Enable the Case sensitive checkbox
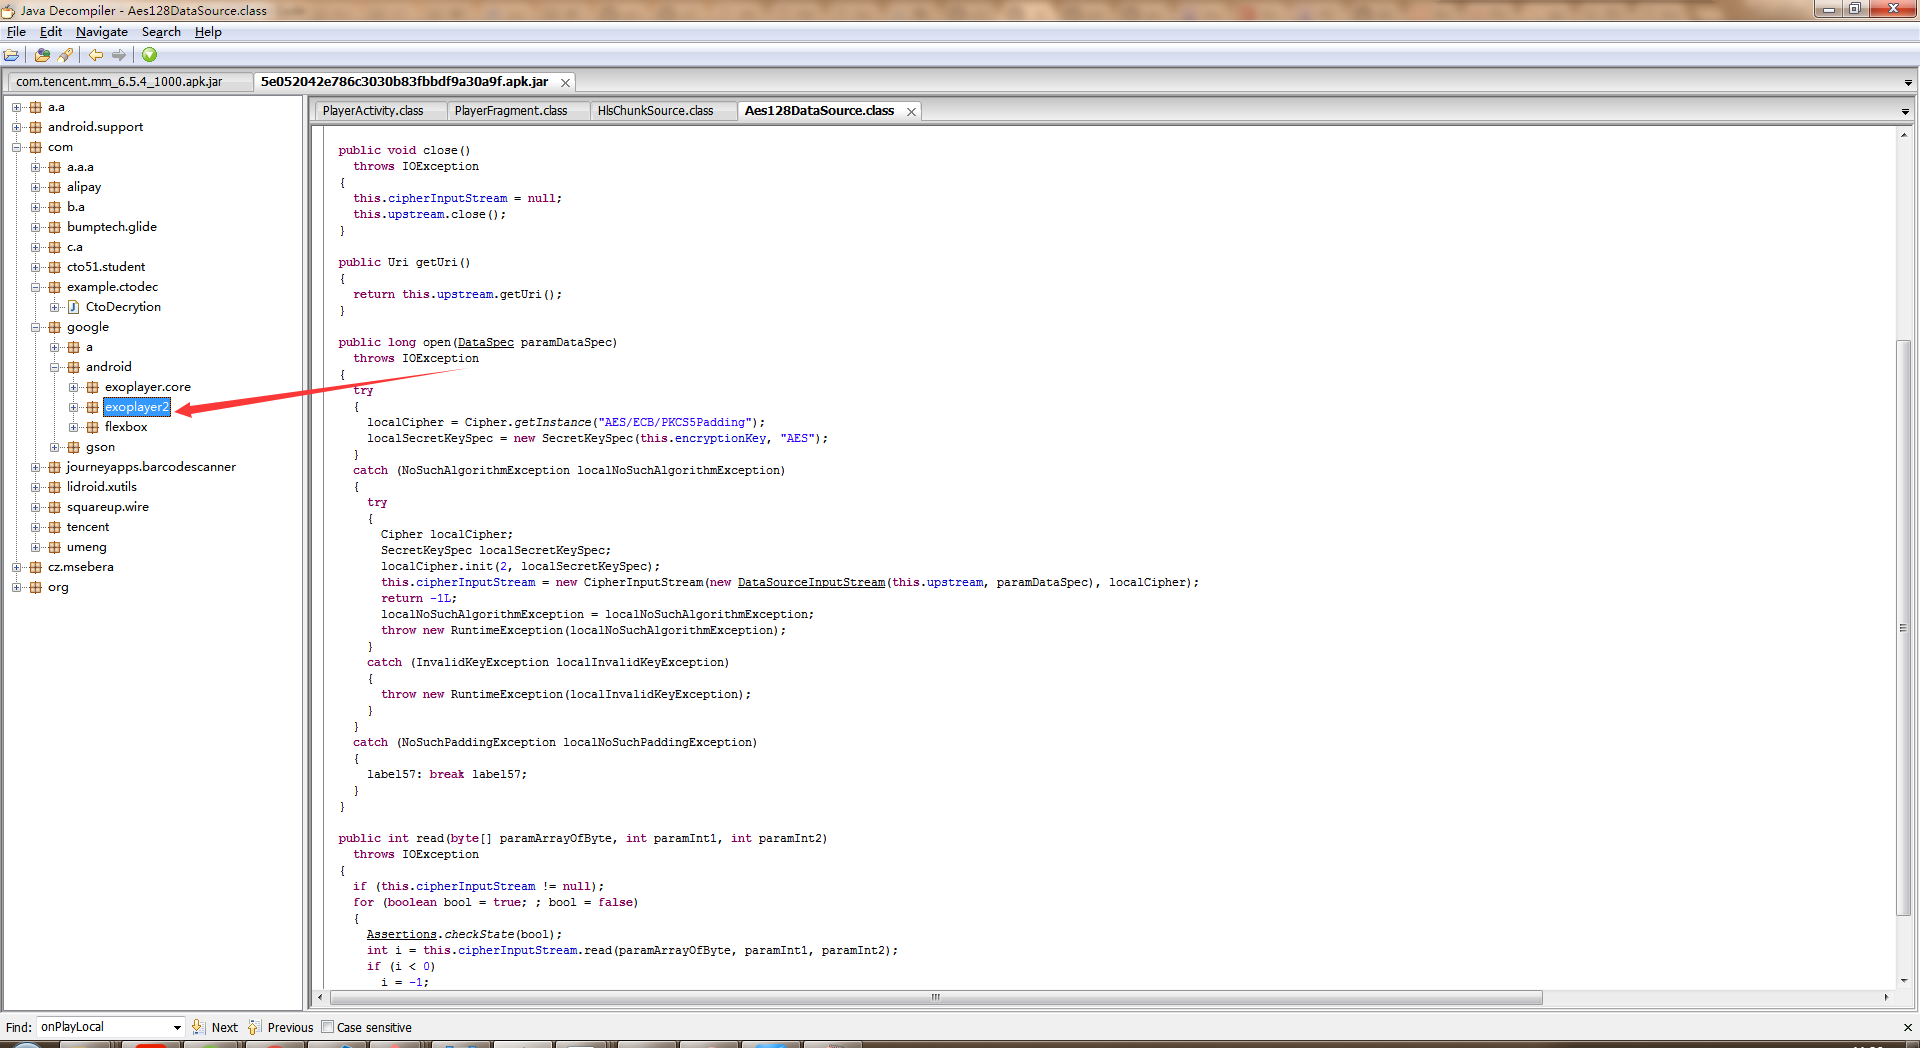1920x1048 pixels. 327,1027
